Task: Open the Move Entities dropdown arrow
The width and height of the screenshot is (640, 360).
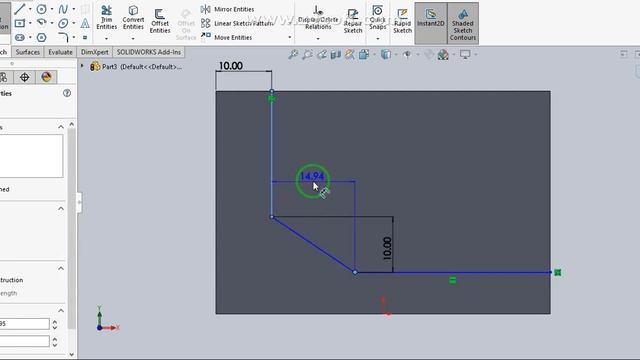Action: pyautogui.click(x=290, y=38)
